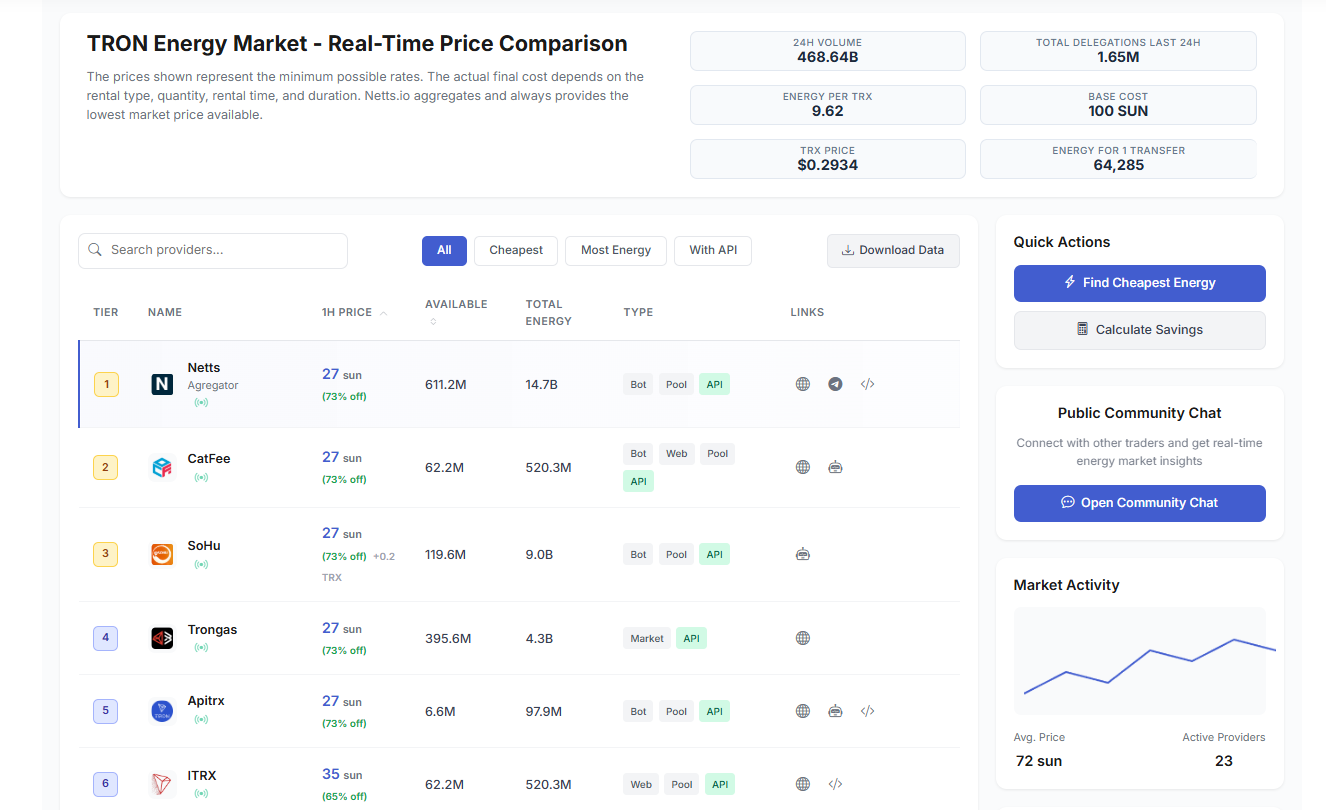1326x810 pixels.
Task: Select the All filter
Action: tap(444, 250)
